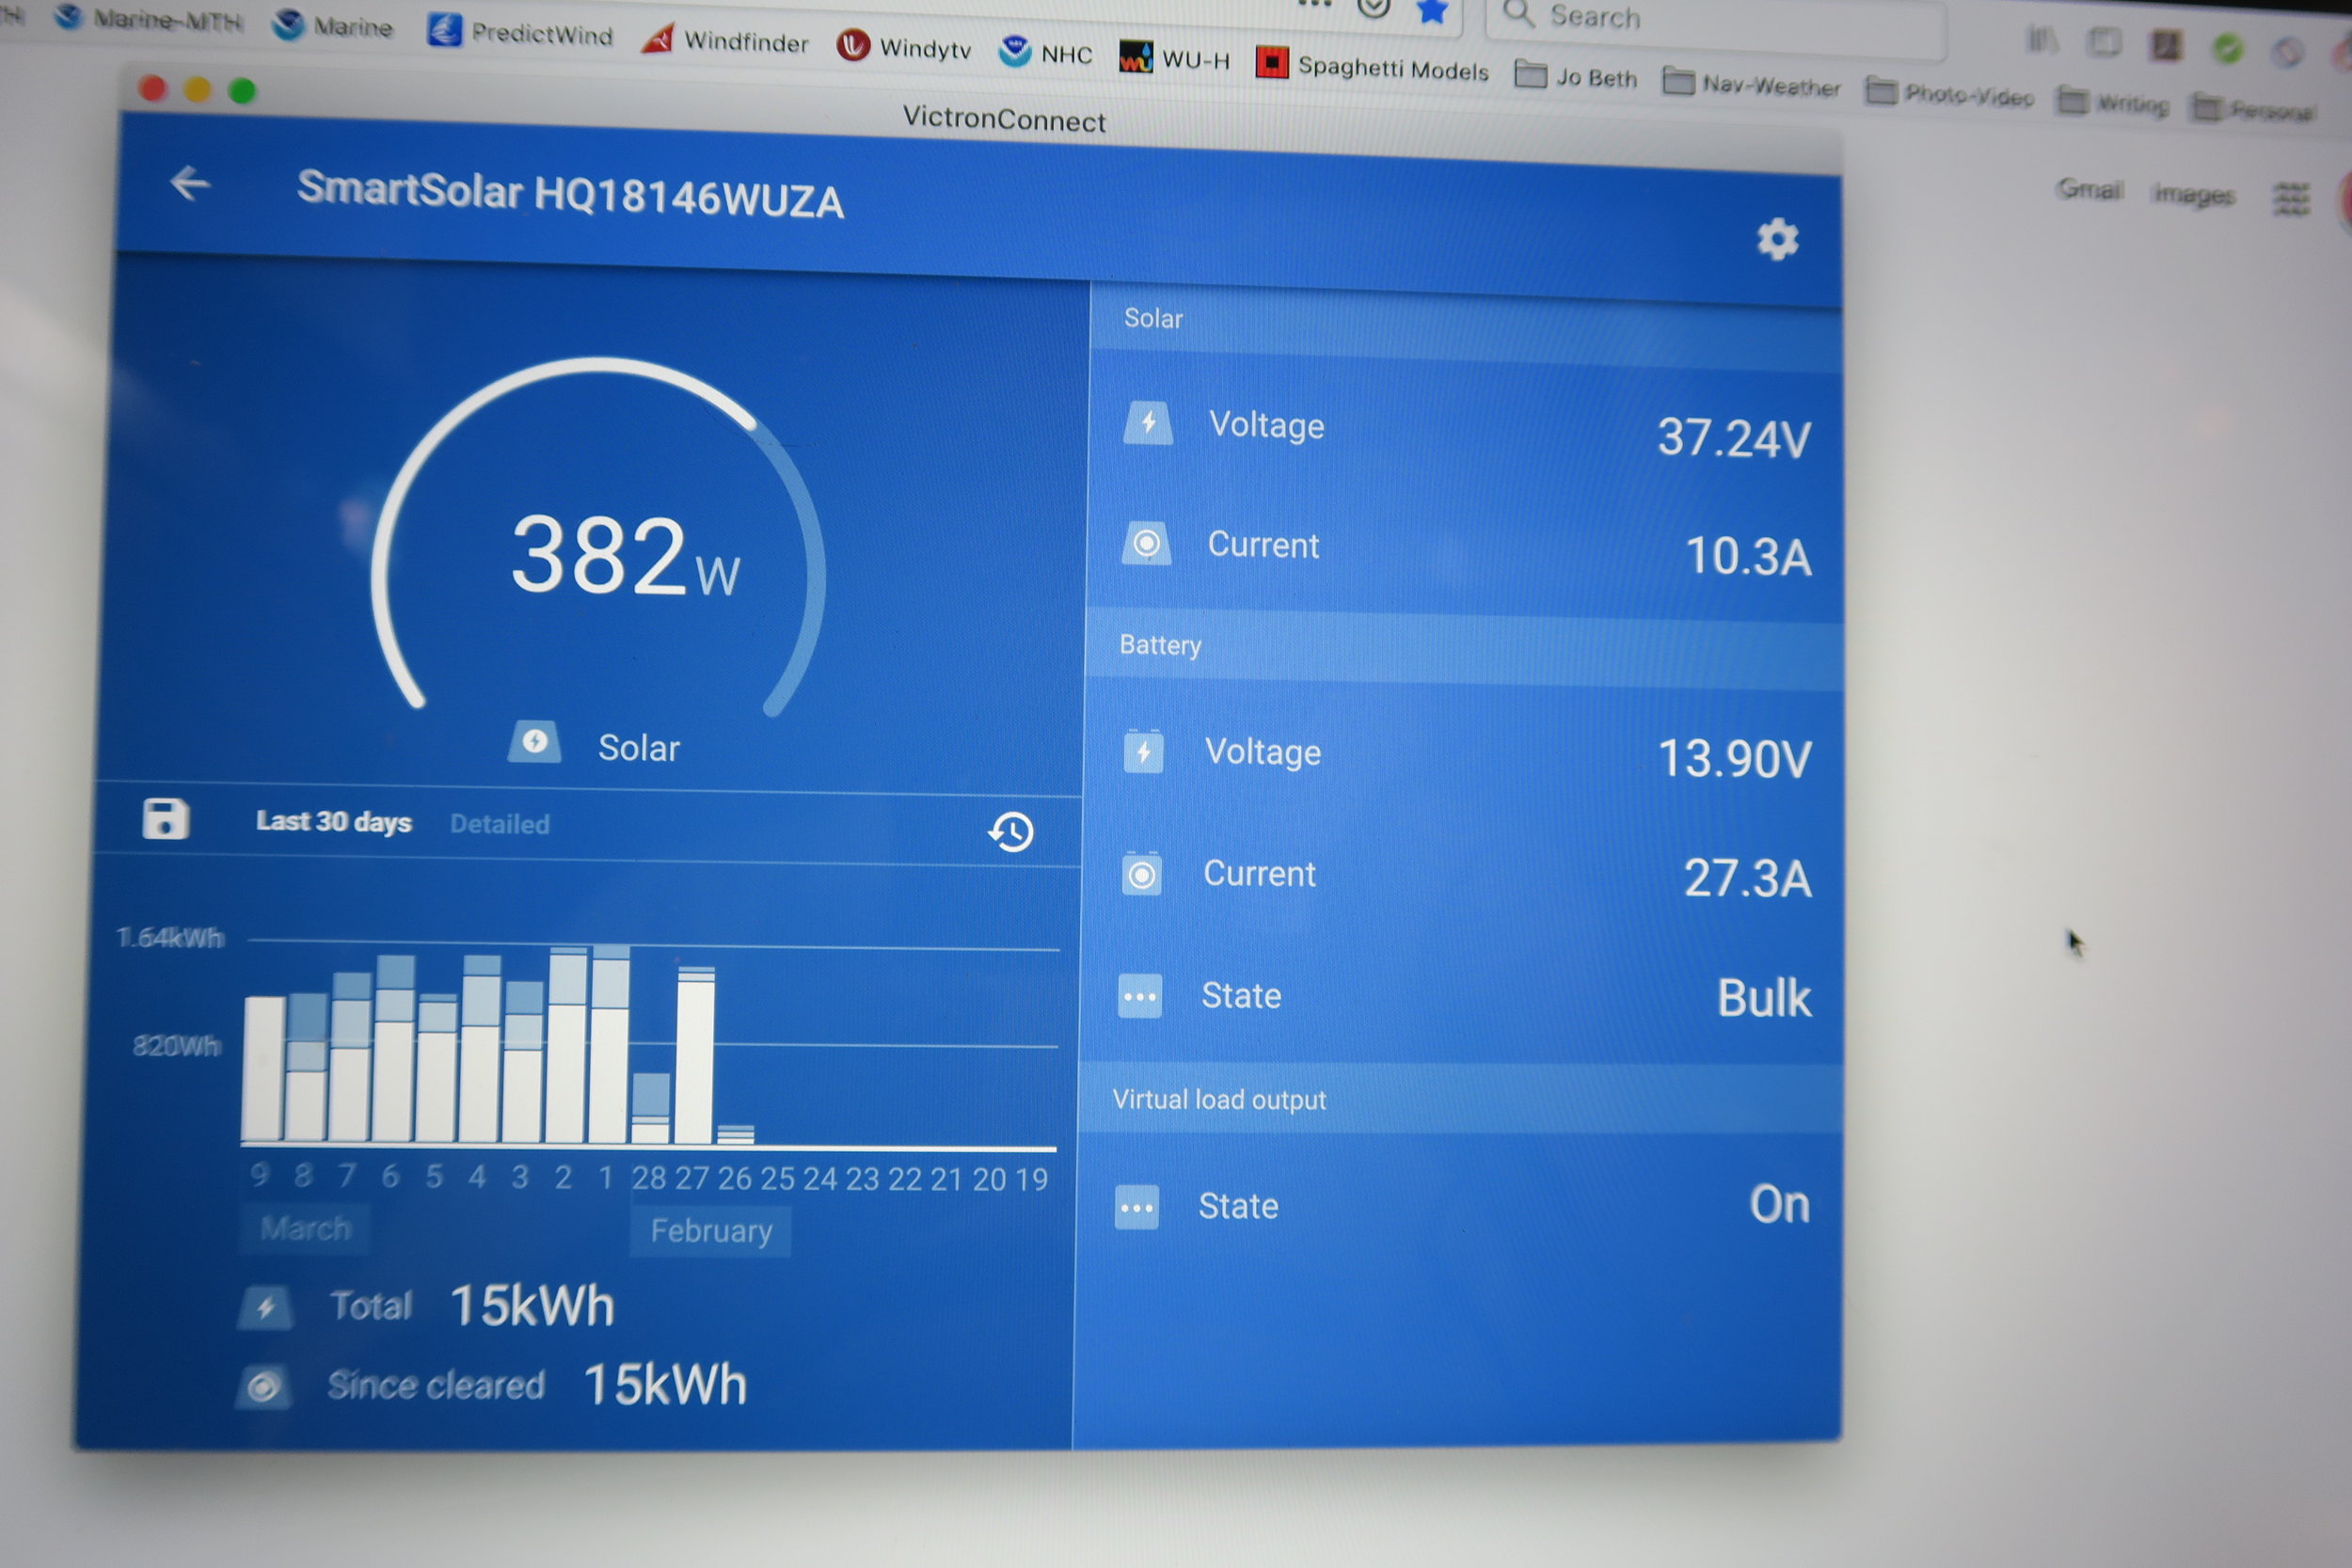Select the February 27 history bar
The height and width of the screenshot is (1568, 2352).
(x=695, y=1055)
